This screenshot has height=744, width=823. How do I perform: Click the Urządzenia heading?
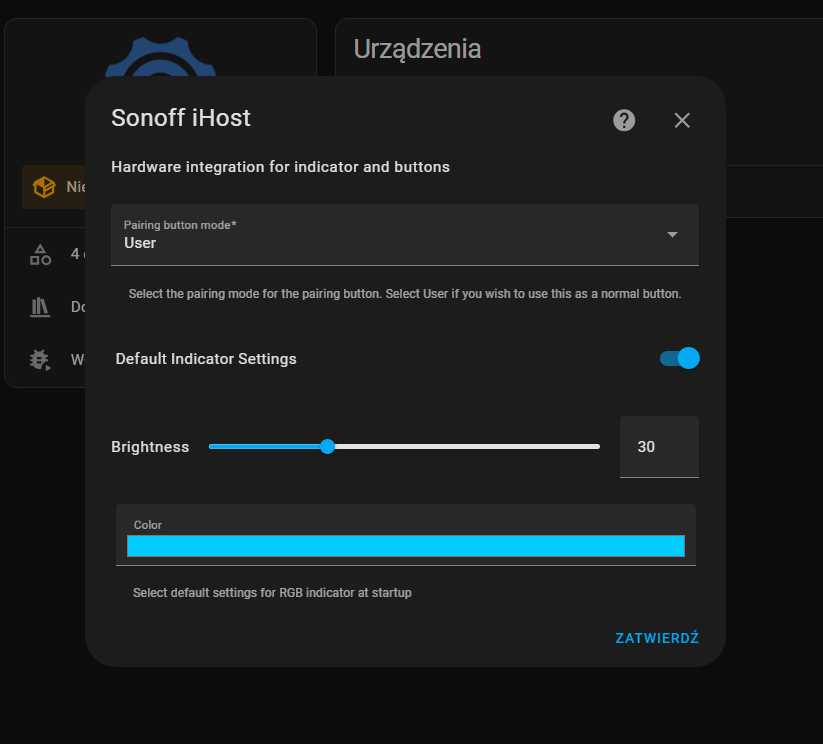click(417, 49)
